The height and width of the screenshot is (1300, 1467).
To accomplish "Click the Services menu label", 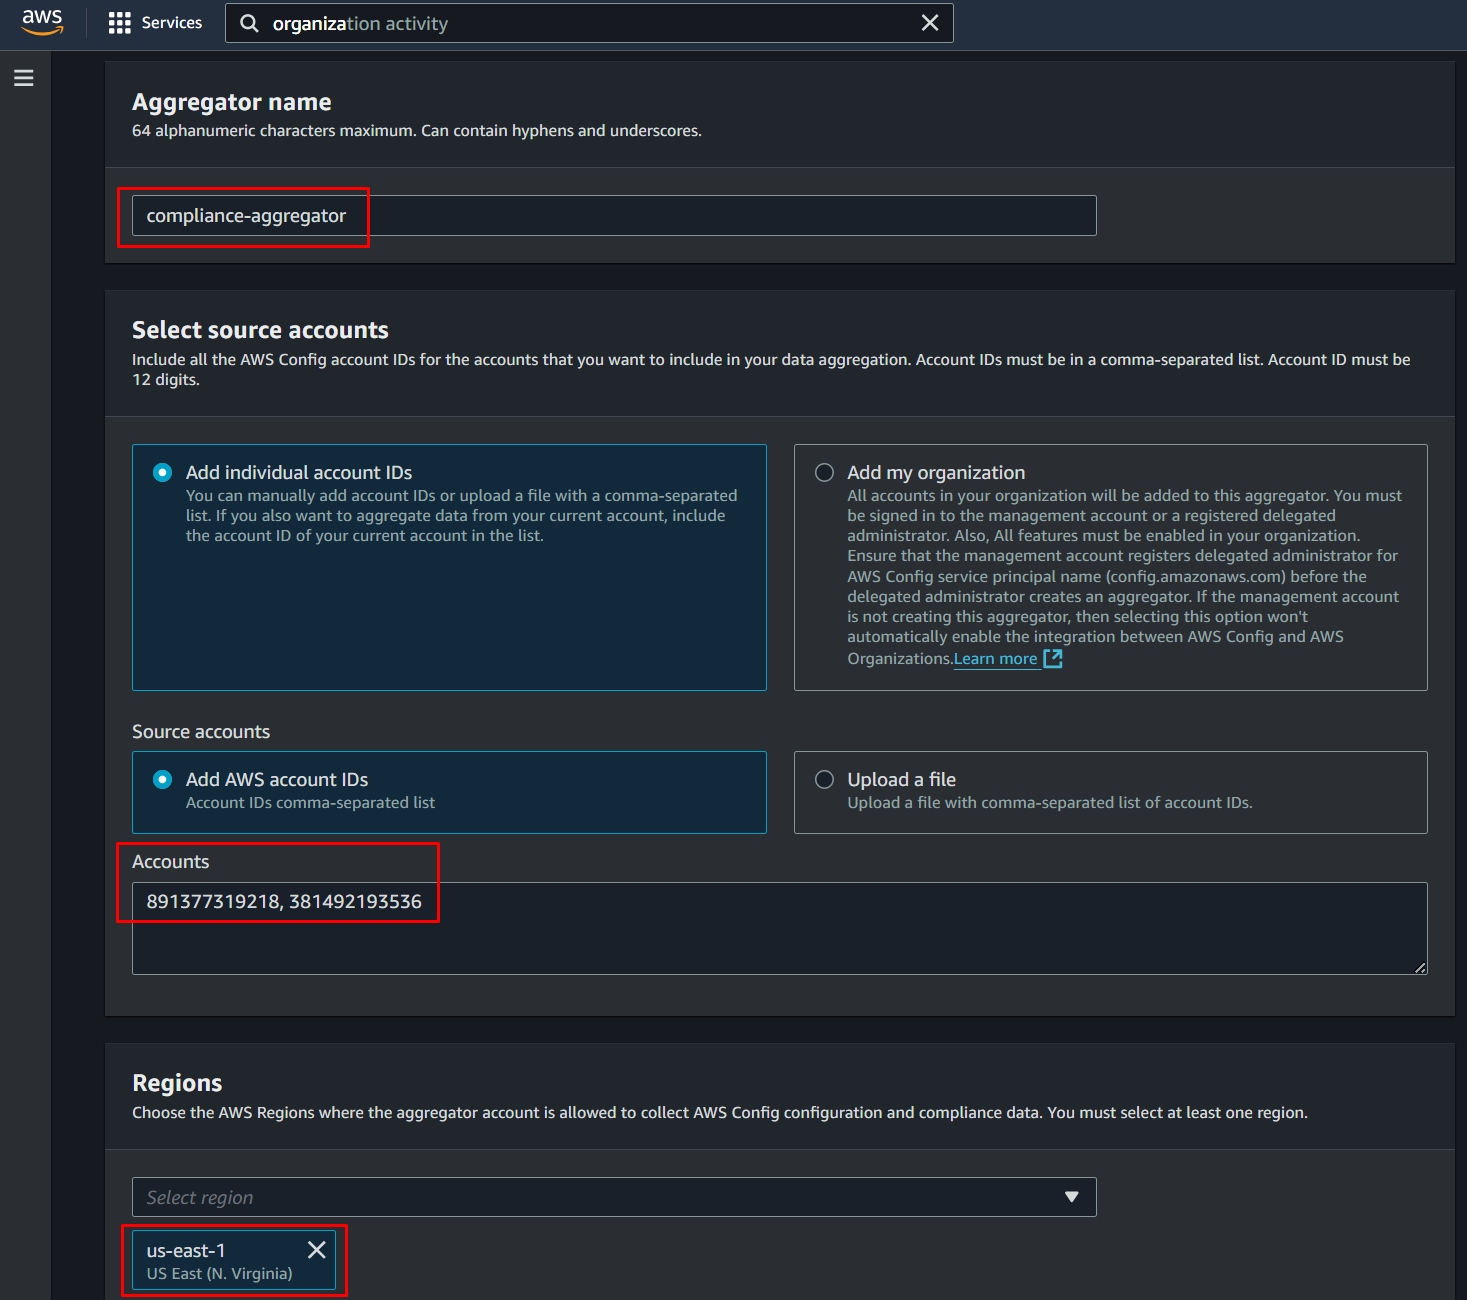I will pos(172,23).
